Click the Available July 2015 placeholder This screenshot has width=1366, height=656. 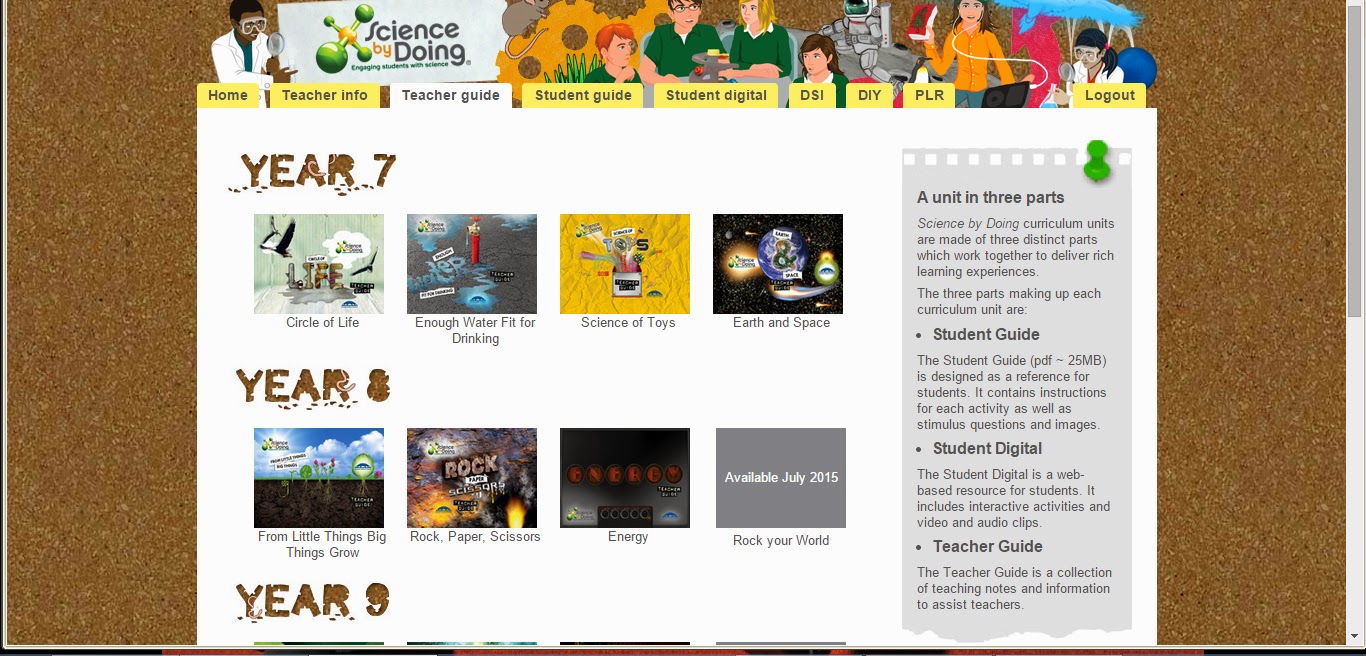click(x=781, y=478)
